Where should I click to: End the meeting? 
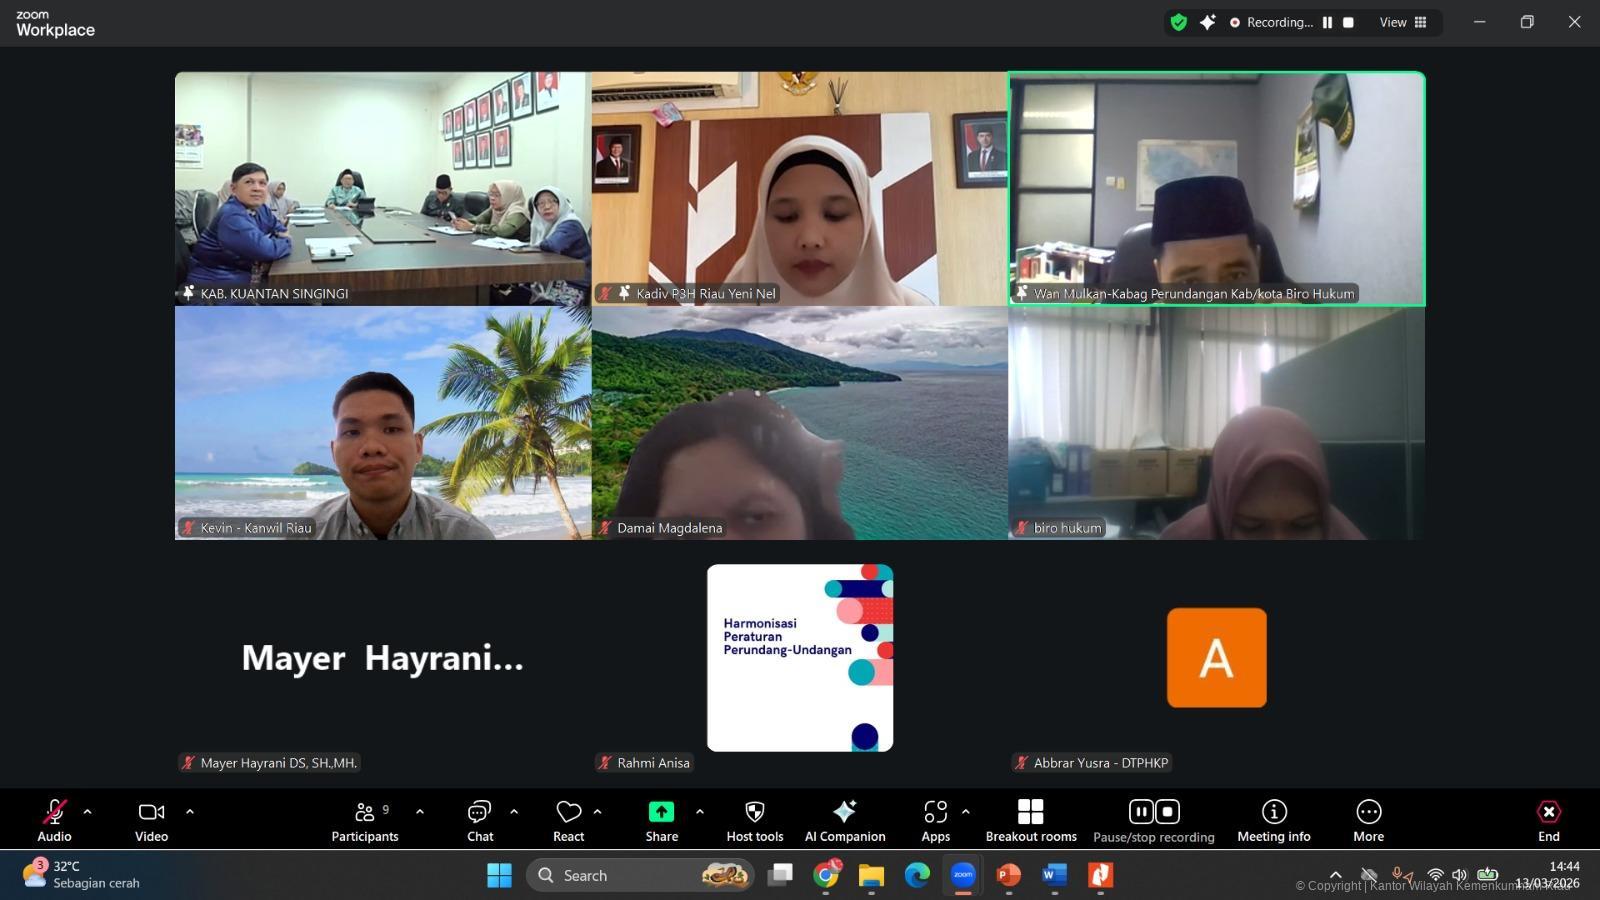click(x=1548, y=819)
